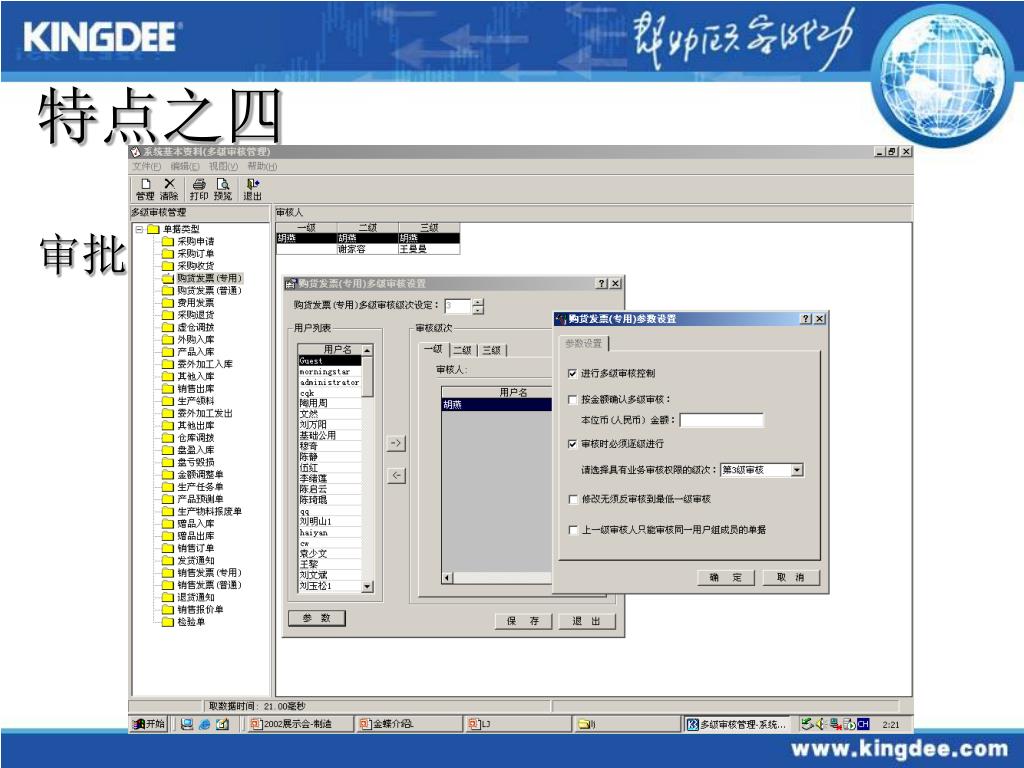Collapse the 单据类型 tree root
Viewport: 1024px width, 768px height.
139,229
